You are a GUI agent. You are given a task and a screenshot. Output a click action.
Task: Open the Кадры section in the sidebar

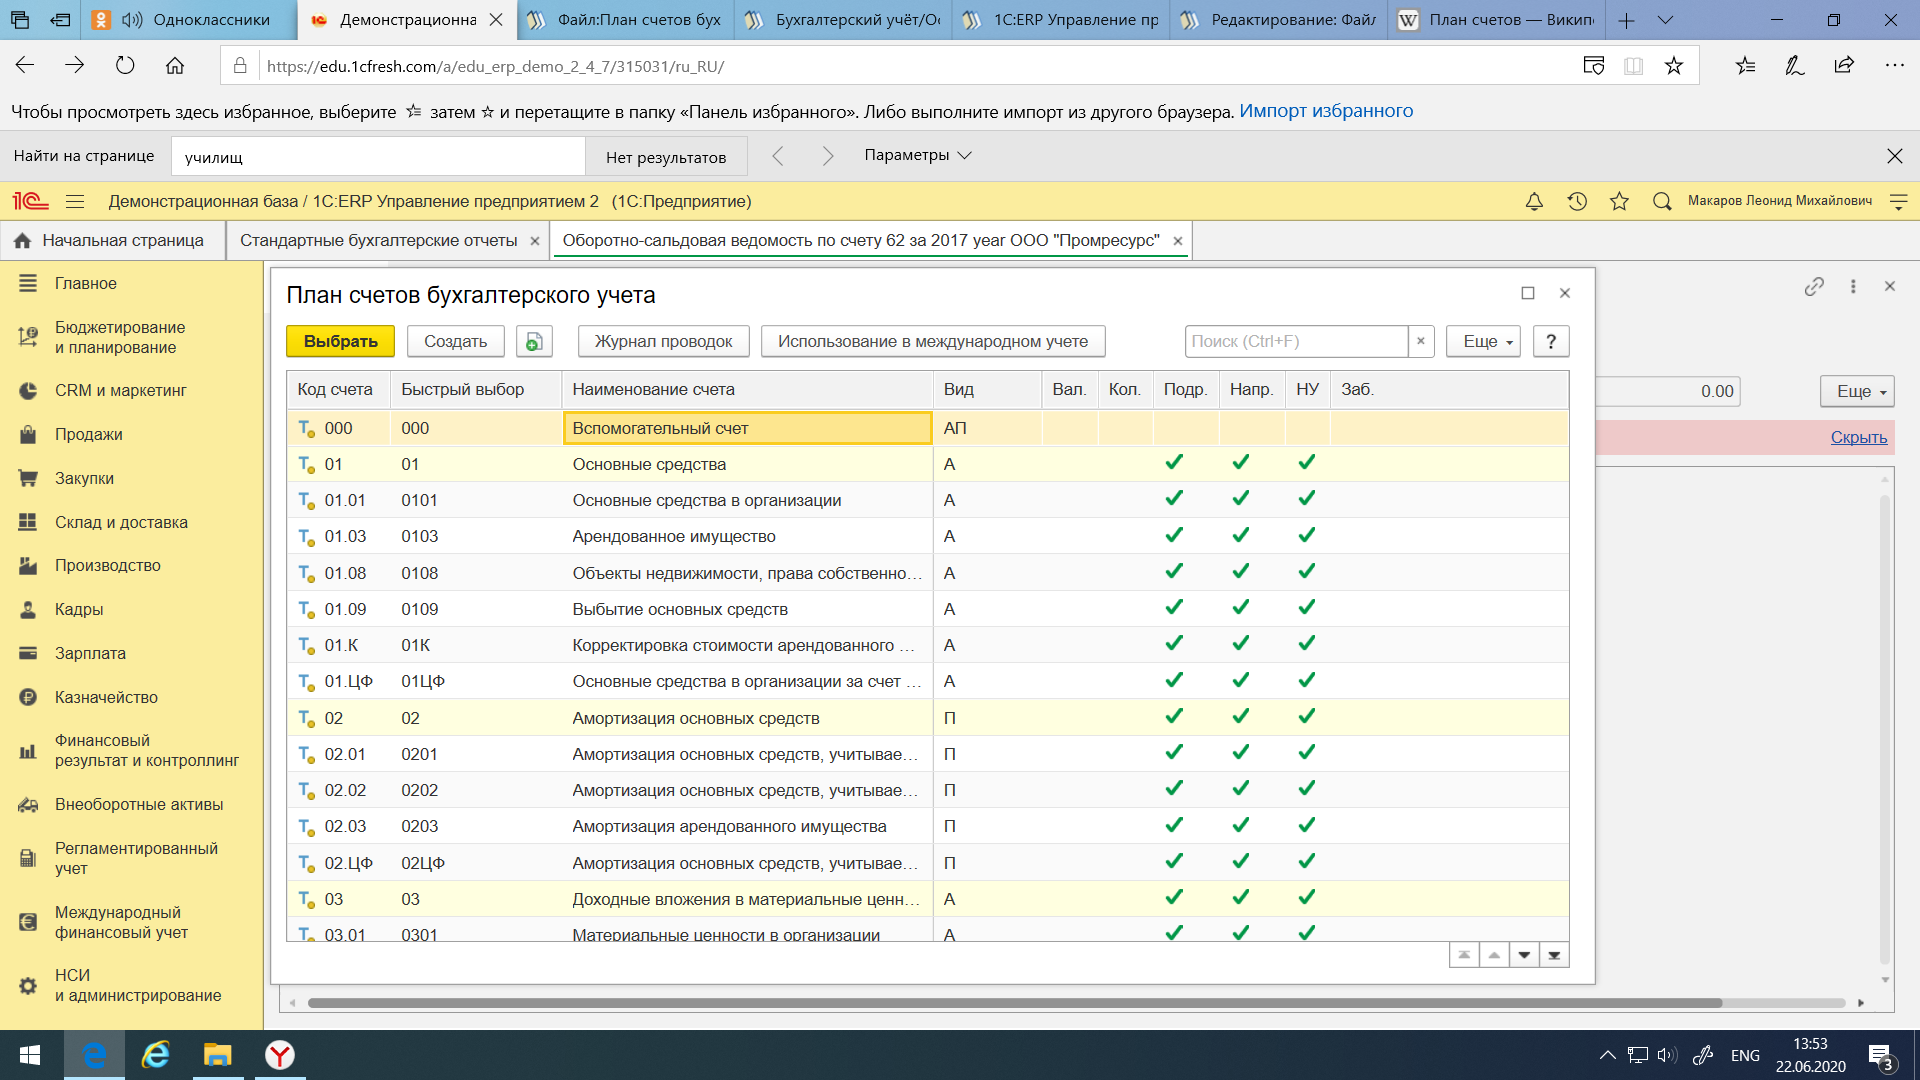pos(79,609)
